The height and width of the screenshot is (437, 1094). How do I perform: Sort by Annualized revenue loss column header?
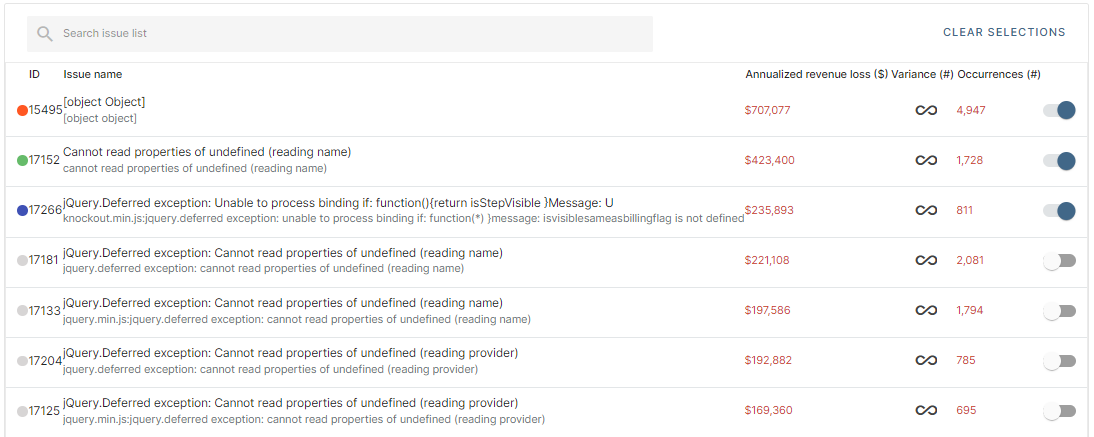click(816, 75)
